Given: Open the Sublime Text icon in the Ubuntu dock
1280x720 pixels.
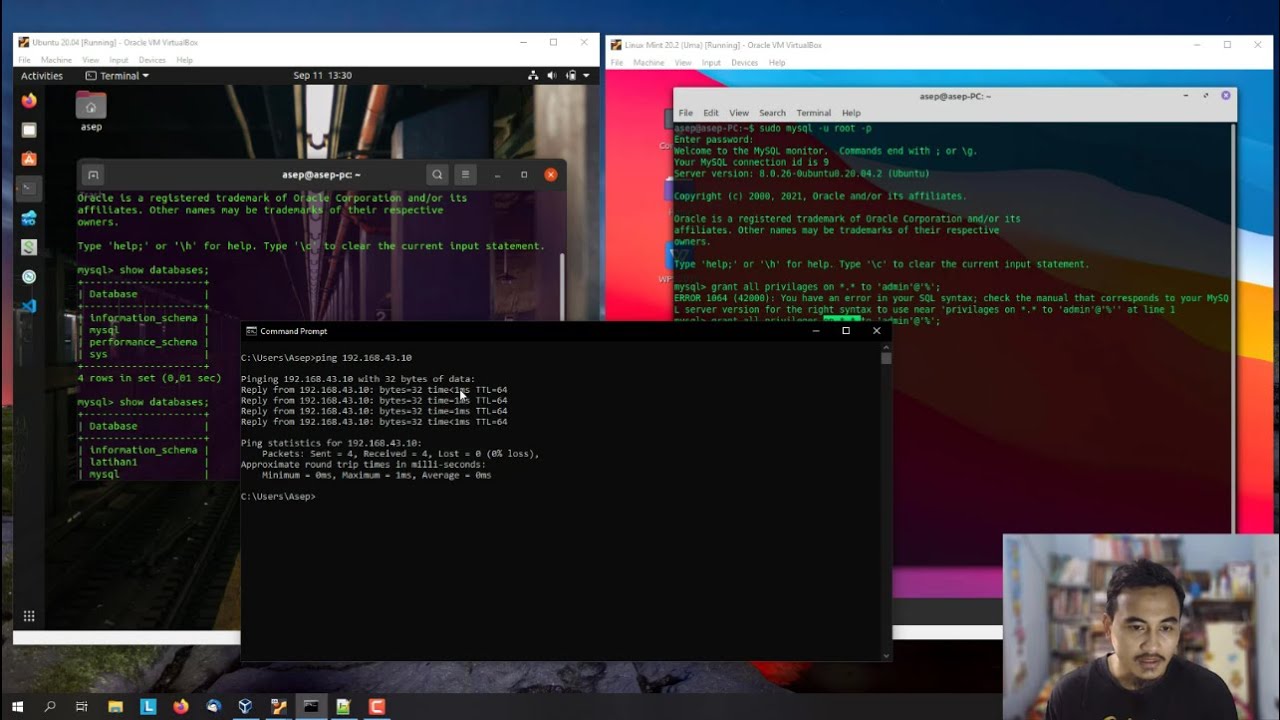Looking at the screenshot, I should point(29,247).
